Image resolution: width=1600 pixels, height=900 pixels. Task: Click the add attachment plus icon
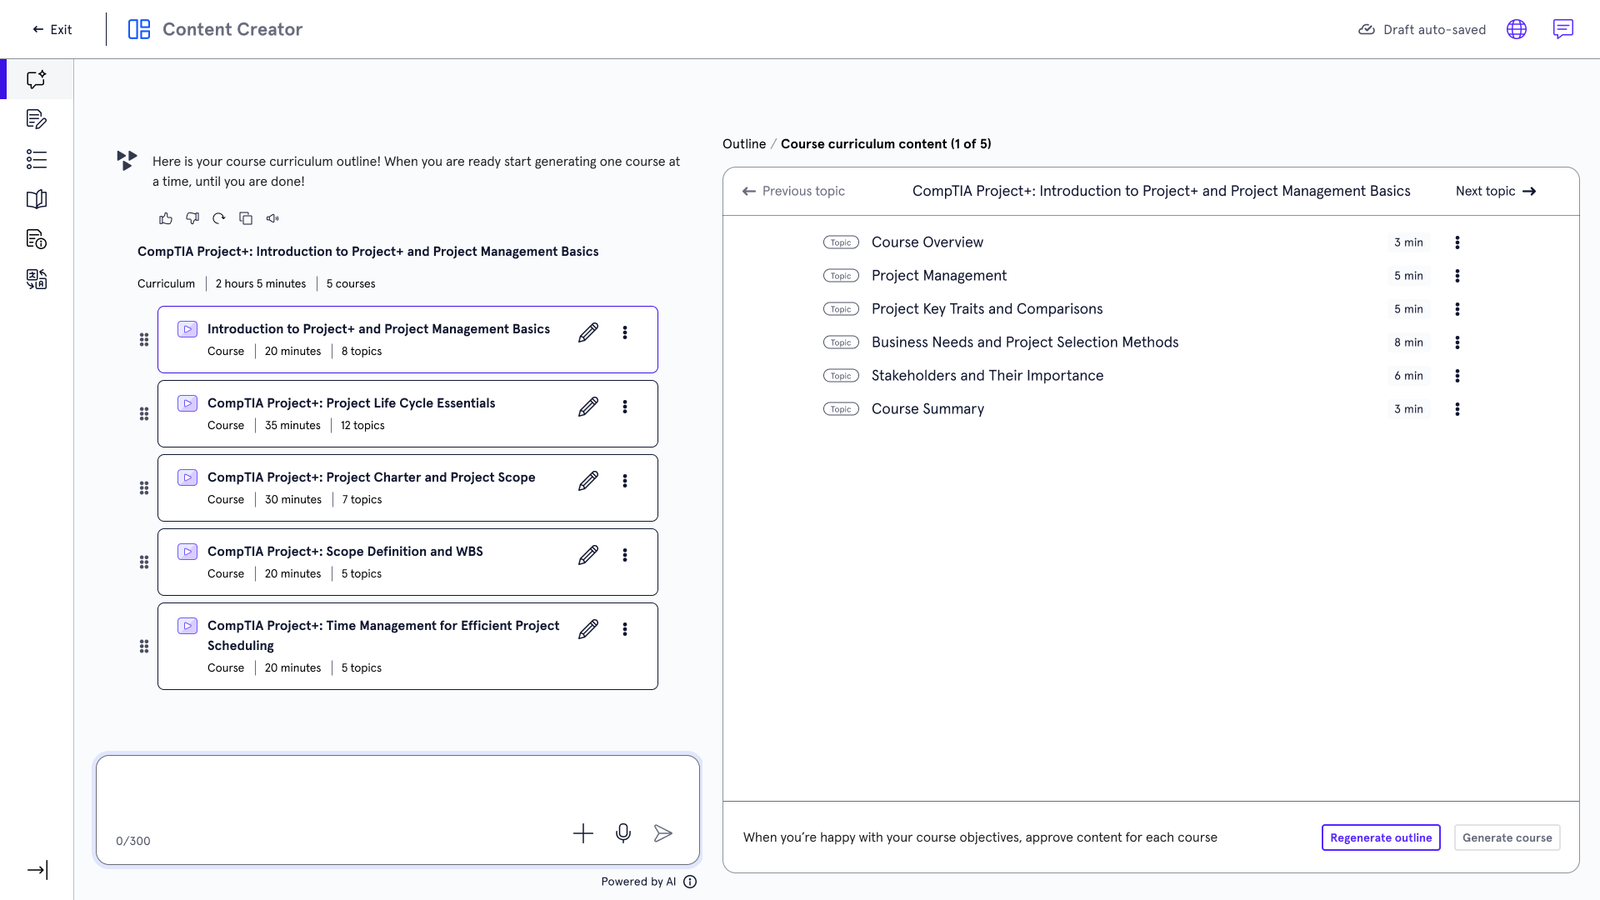[583, 833]
